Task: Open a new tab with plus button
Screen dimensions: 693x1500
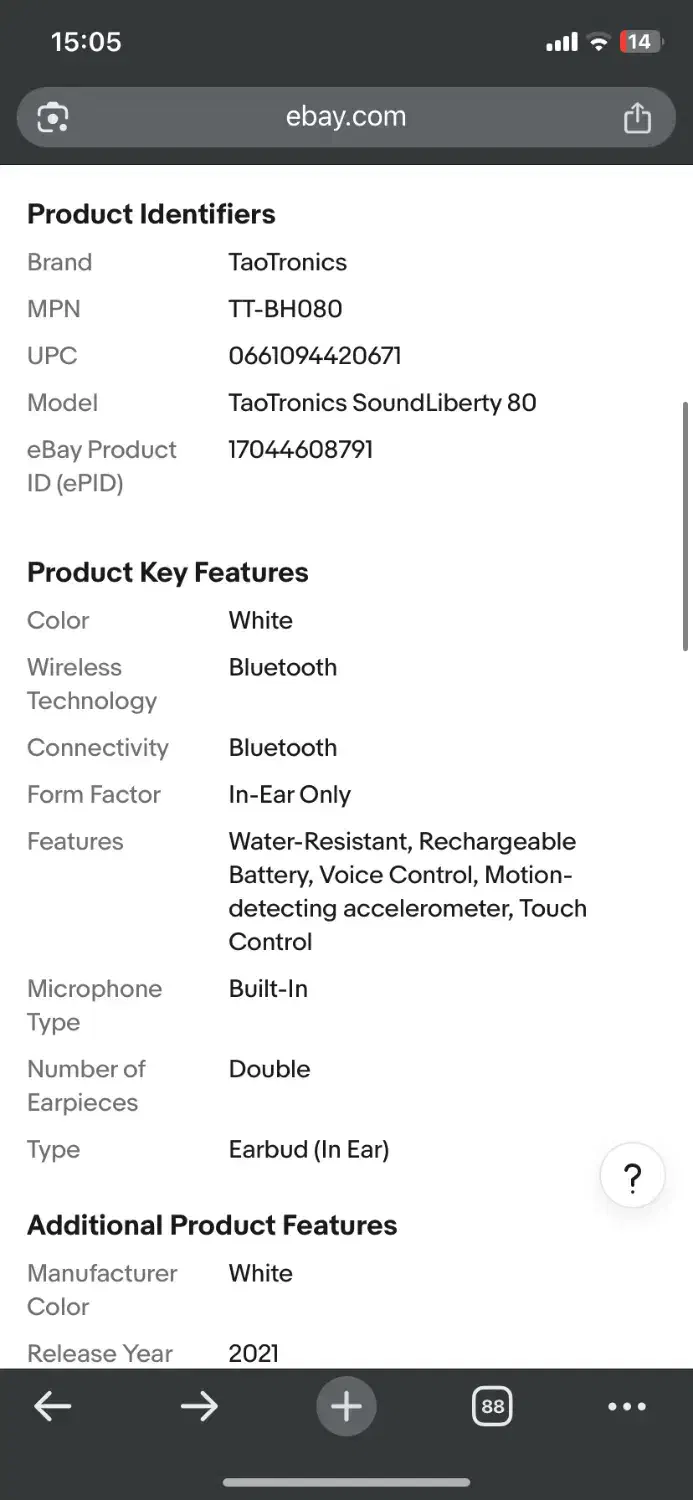Action: pos(346,1406)
